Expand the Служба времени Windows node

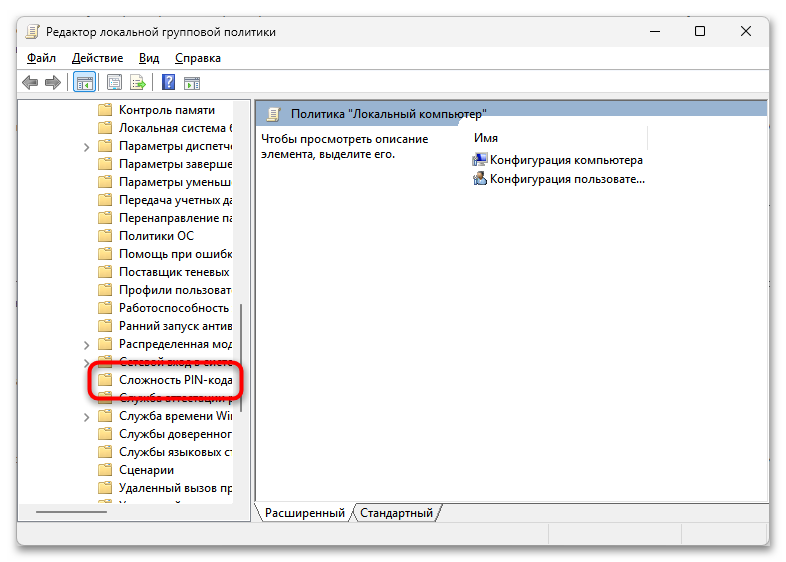[86, 417]
